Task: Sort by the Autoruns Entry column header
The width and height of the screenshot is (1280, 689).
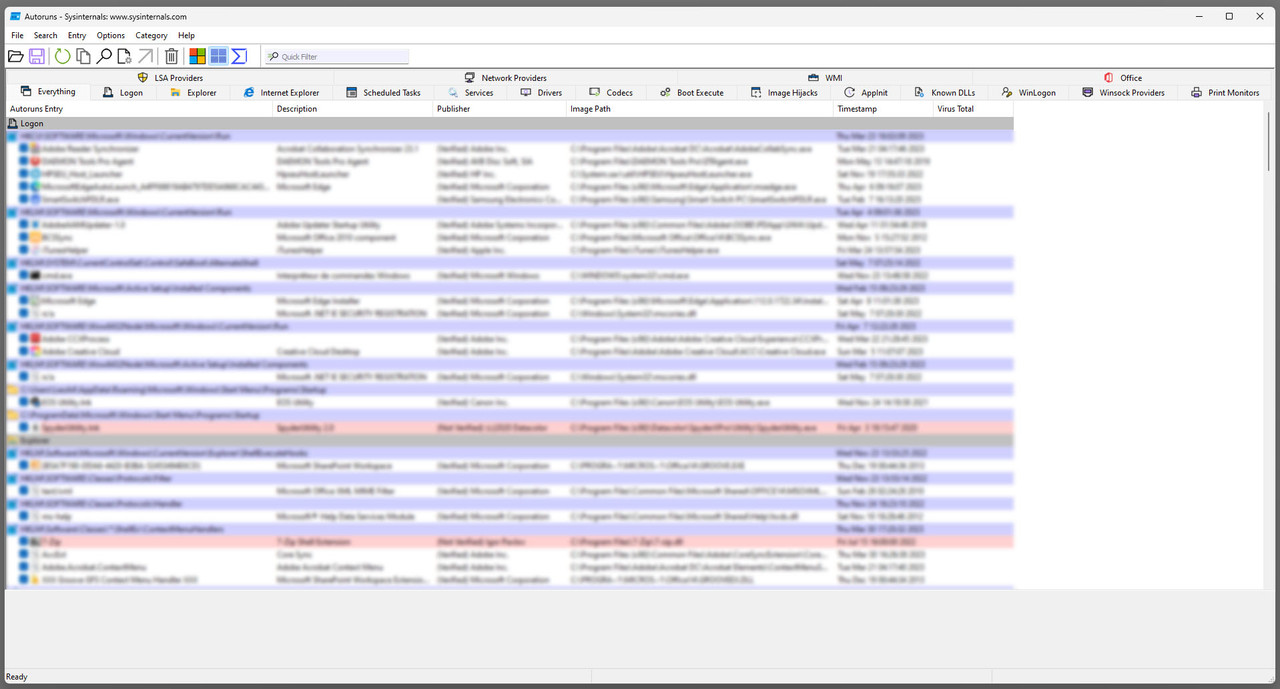Action: pyautogui.click(x=139, y=109)
